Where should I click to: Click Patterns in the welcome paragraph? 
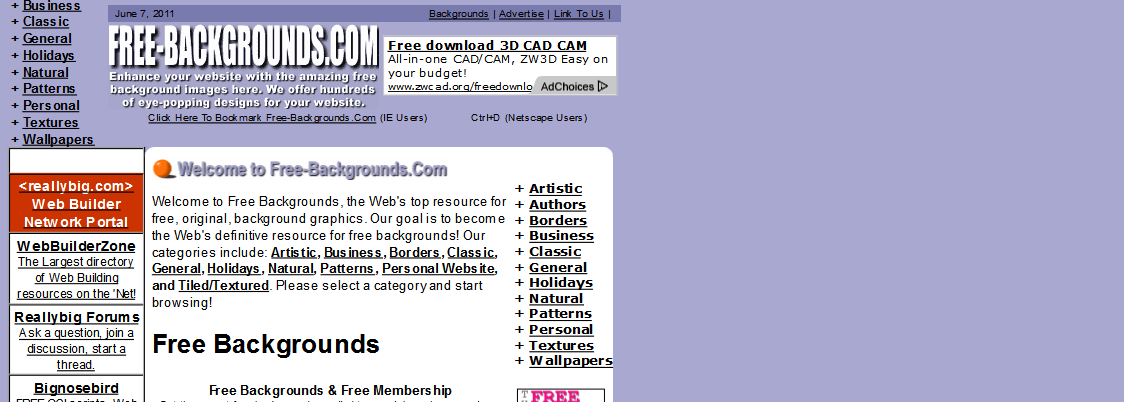pos(347,269)
